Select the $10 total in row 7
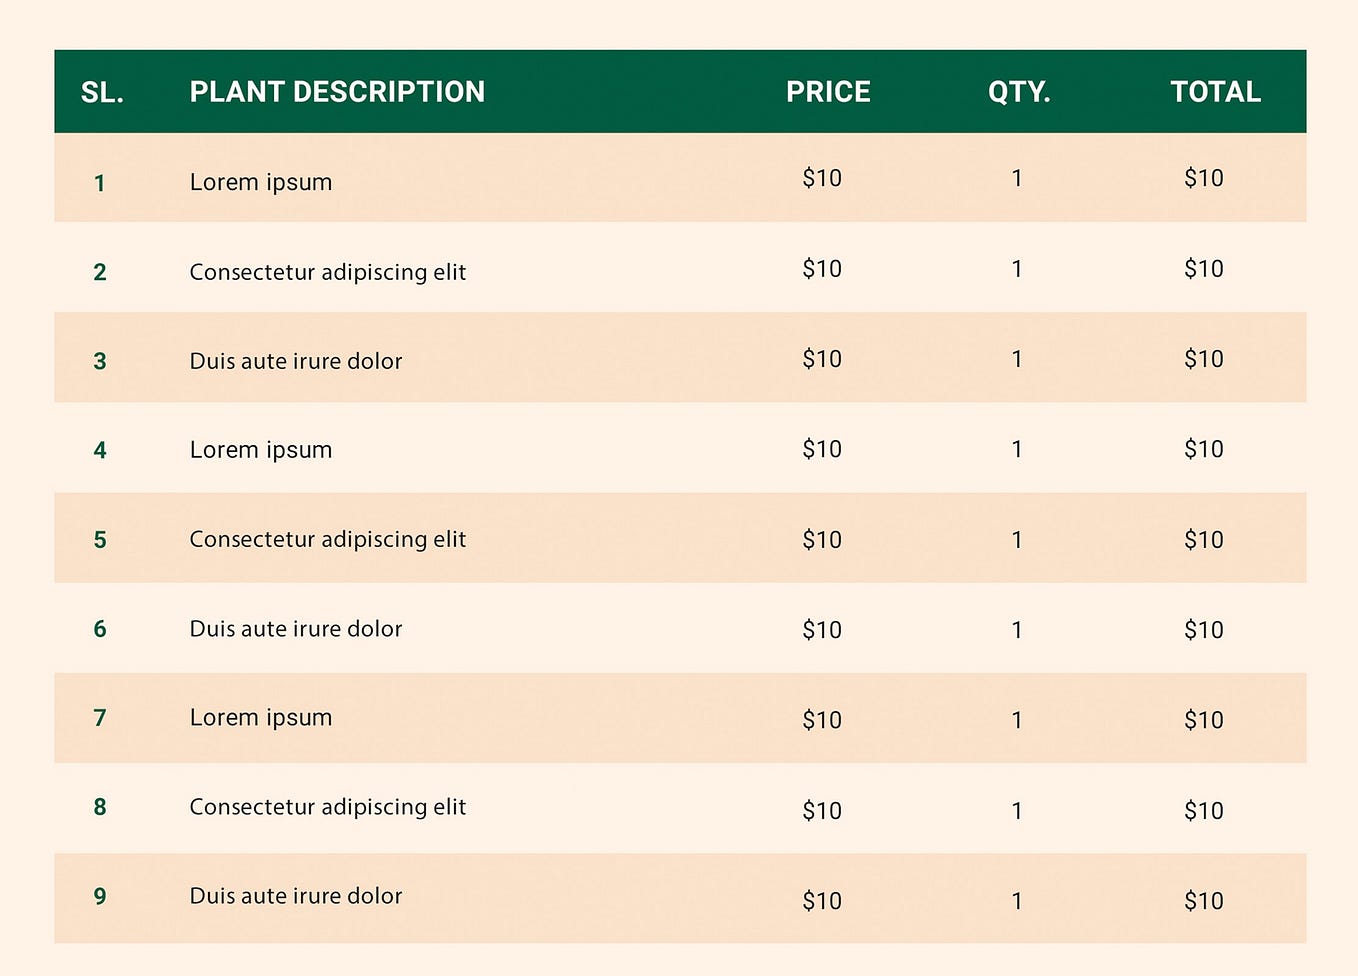 click(1204, 720)
